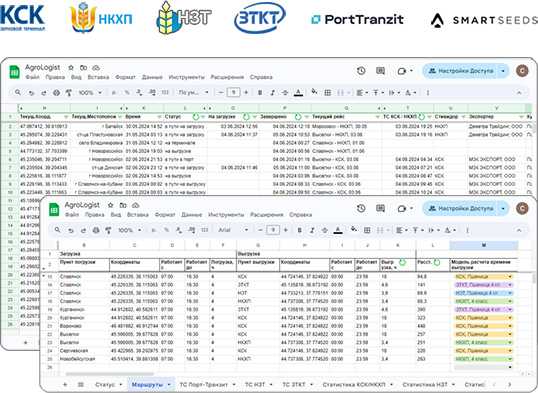This screenshot has width=538, height=393.
Task: Toggle italic formatting in front window toolbar
Action: click(x=312, y=230)
